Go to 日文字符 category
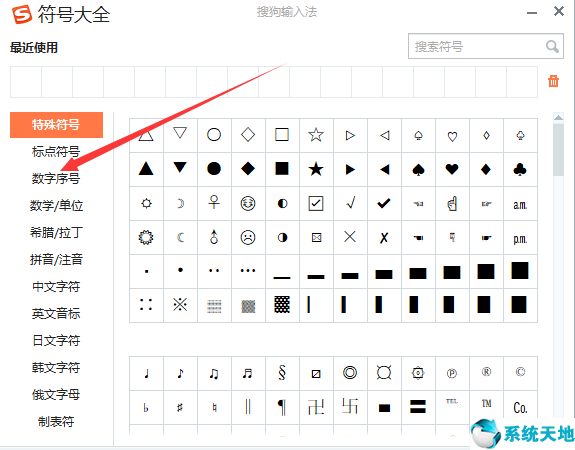This screenshot has width=575, height=450. [56, 340]
